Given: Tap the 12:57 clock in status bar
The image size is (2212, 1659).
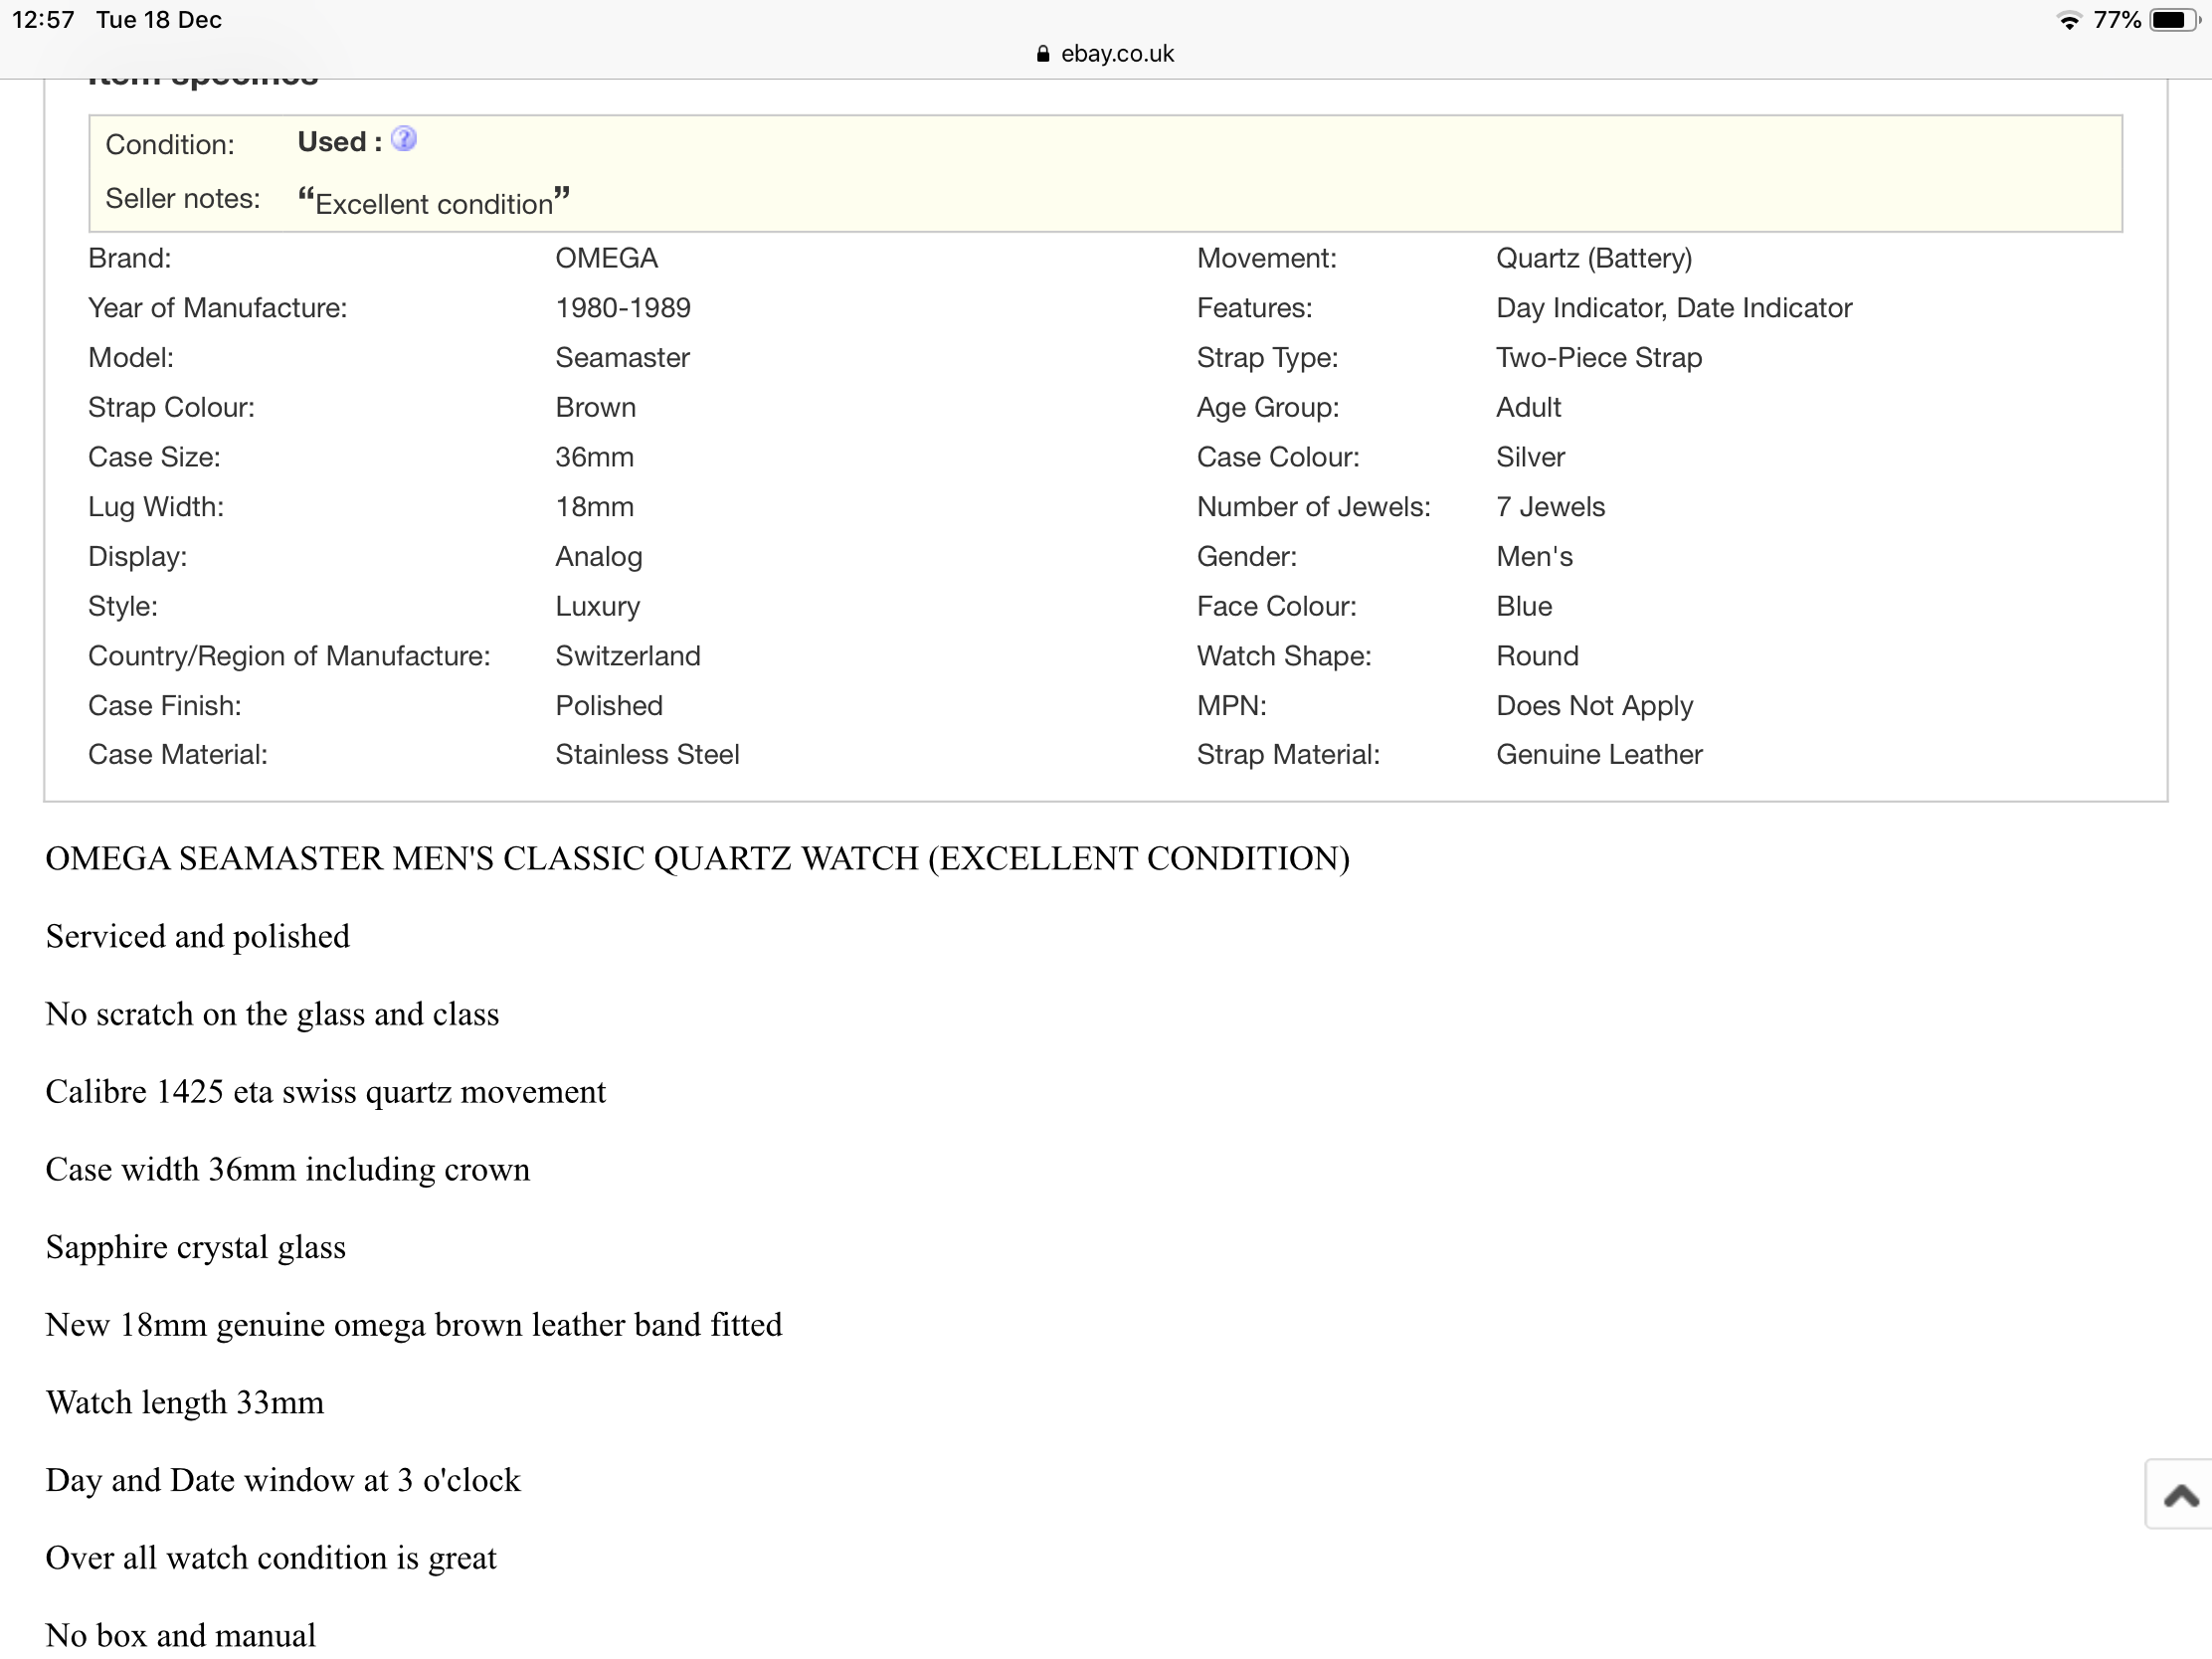Looking at the screenshot, I should (x=43, y=20).
